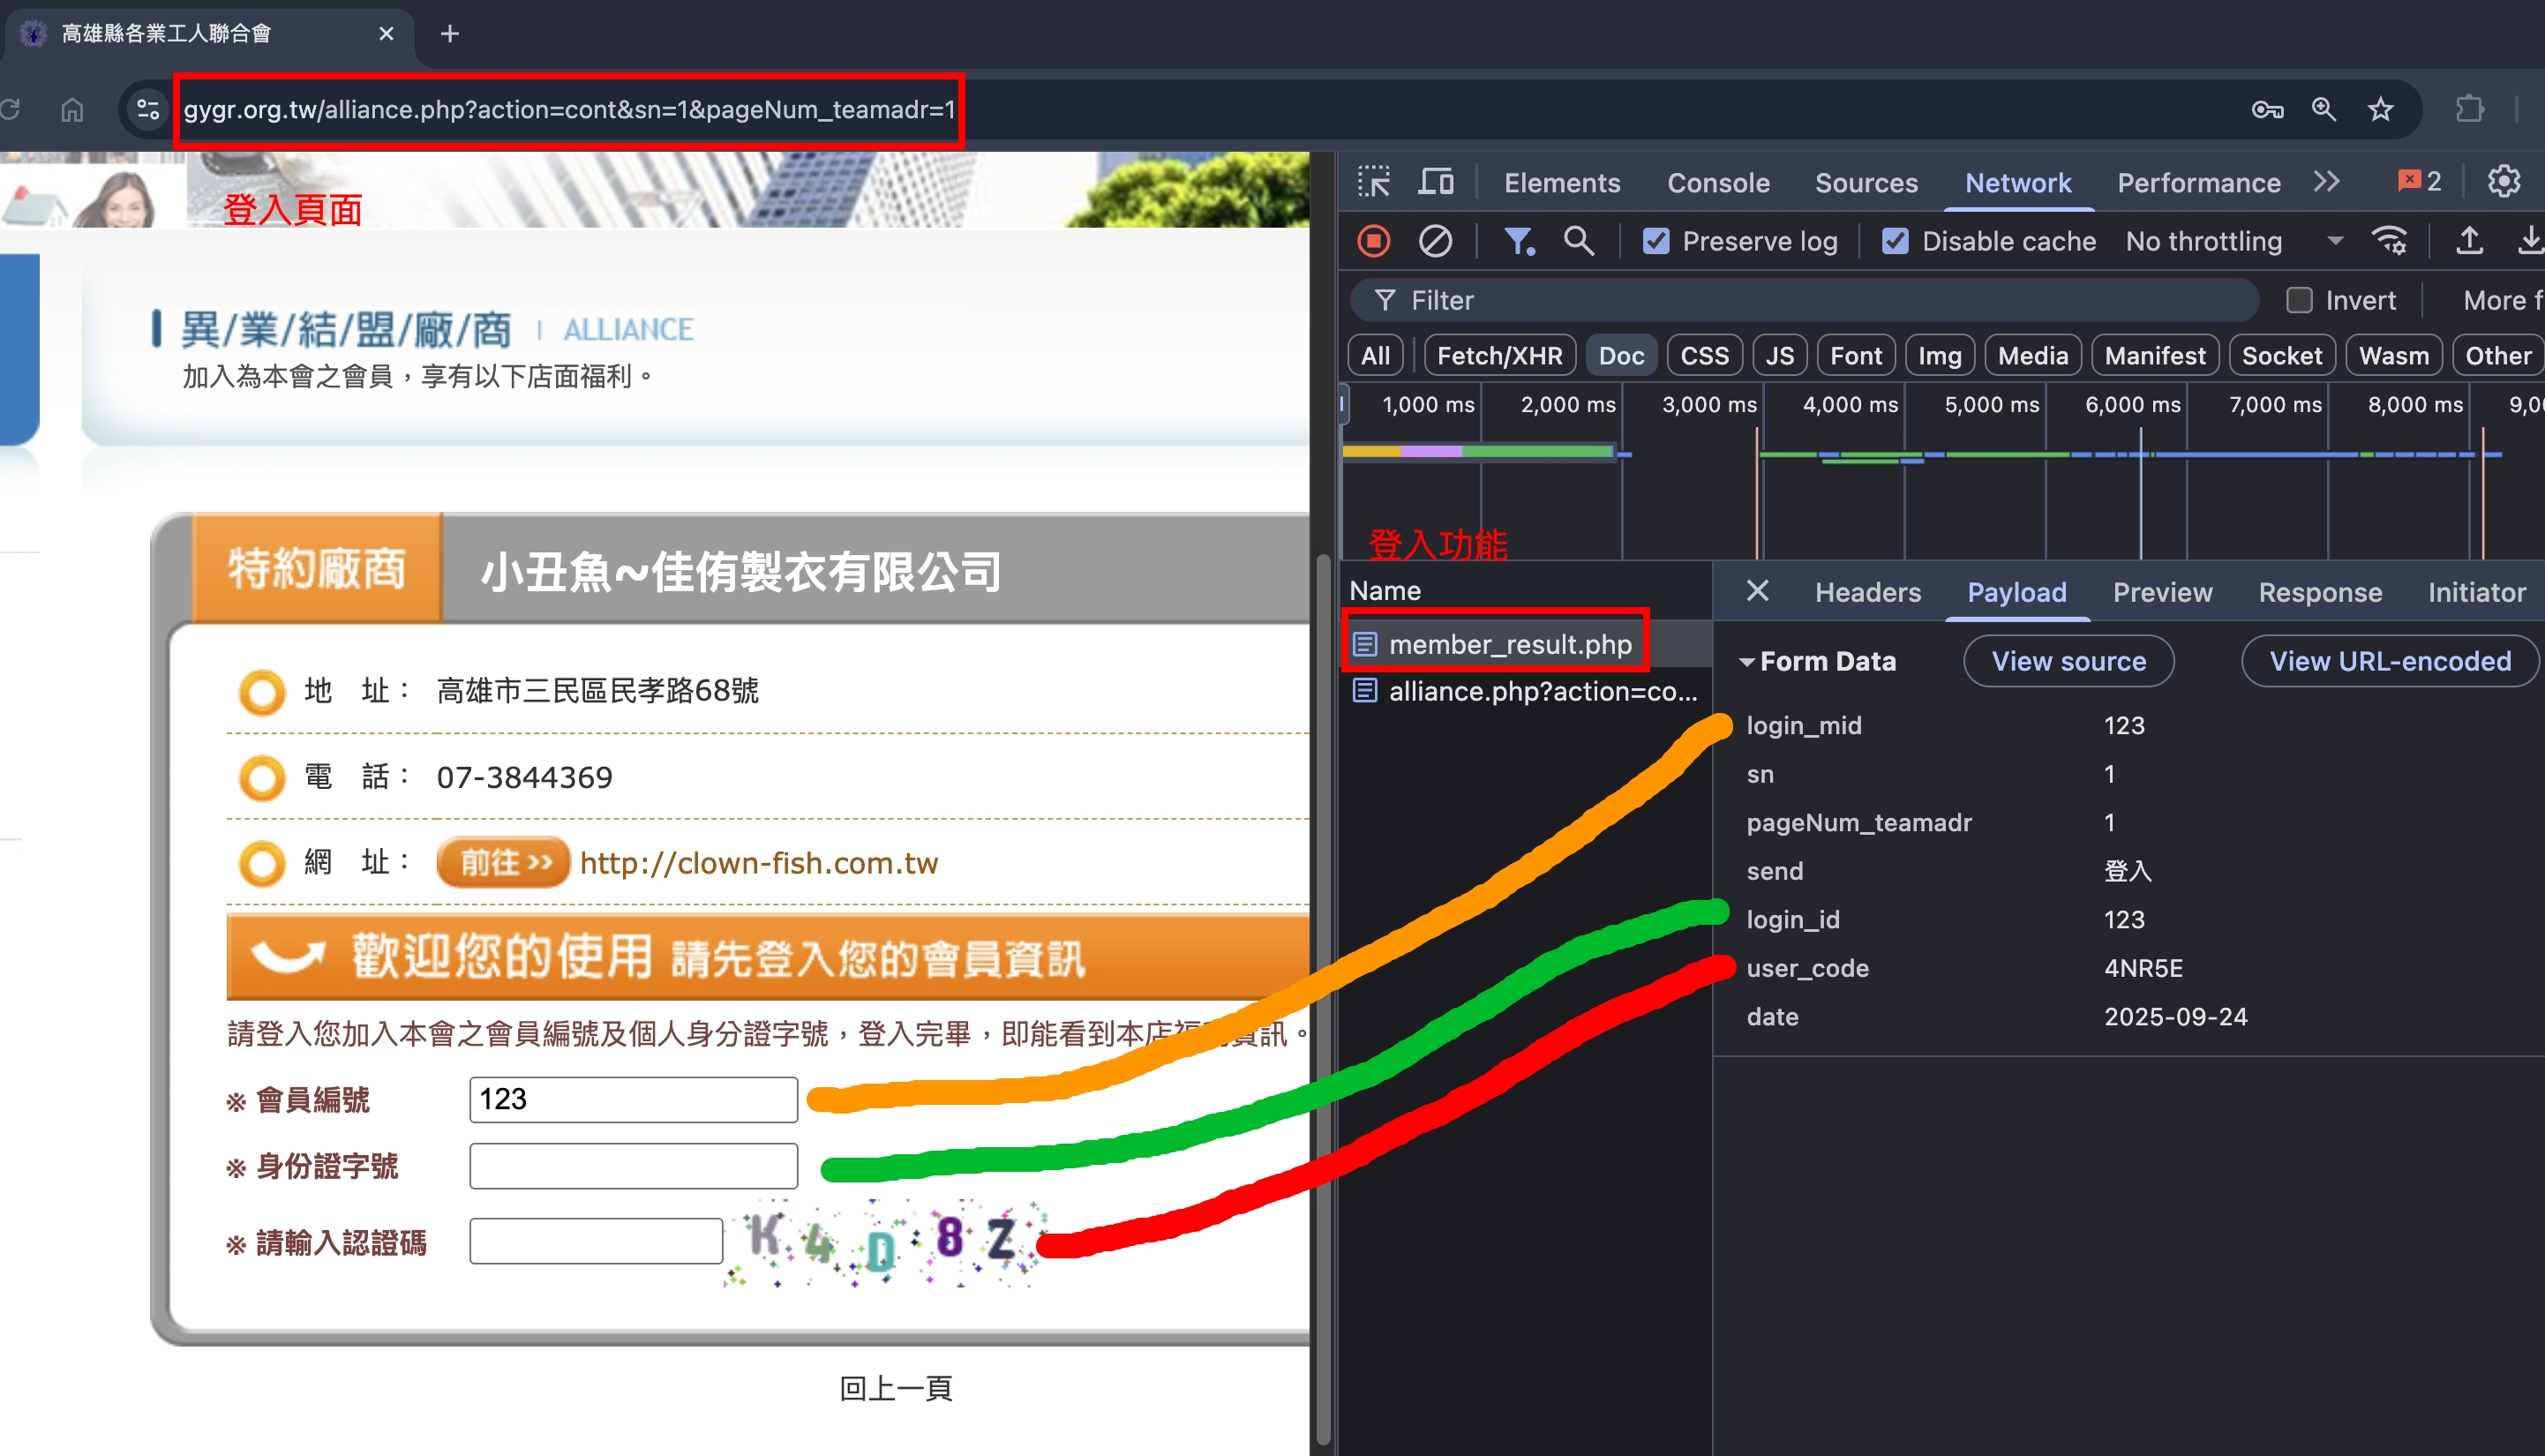2545x1456 pixels.
Task: Open network search magnifier
Action: (x=1579, y=241)
